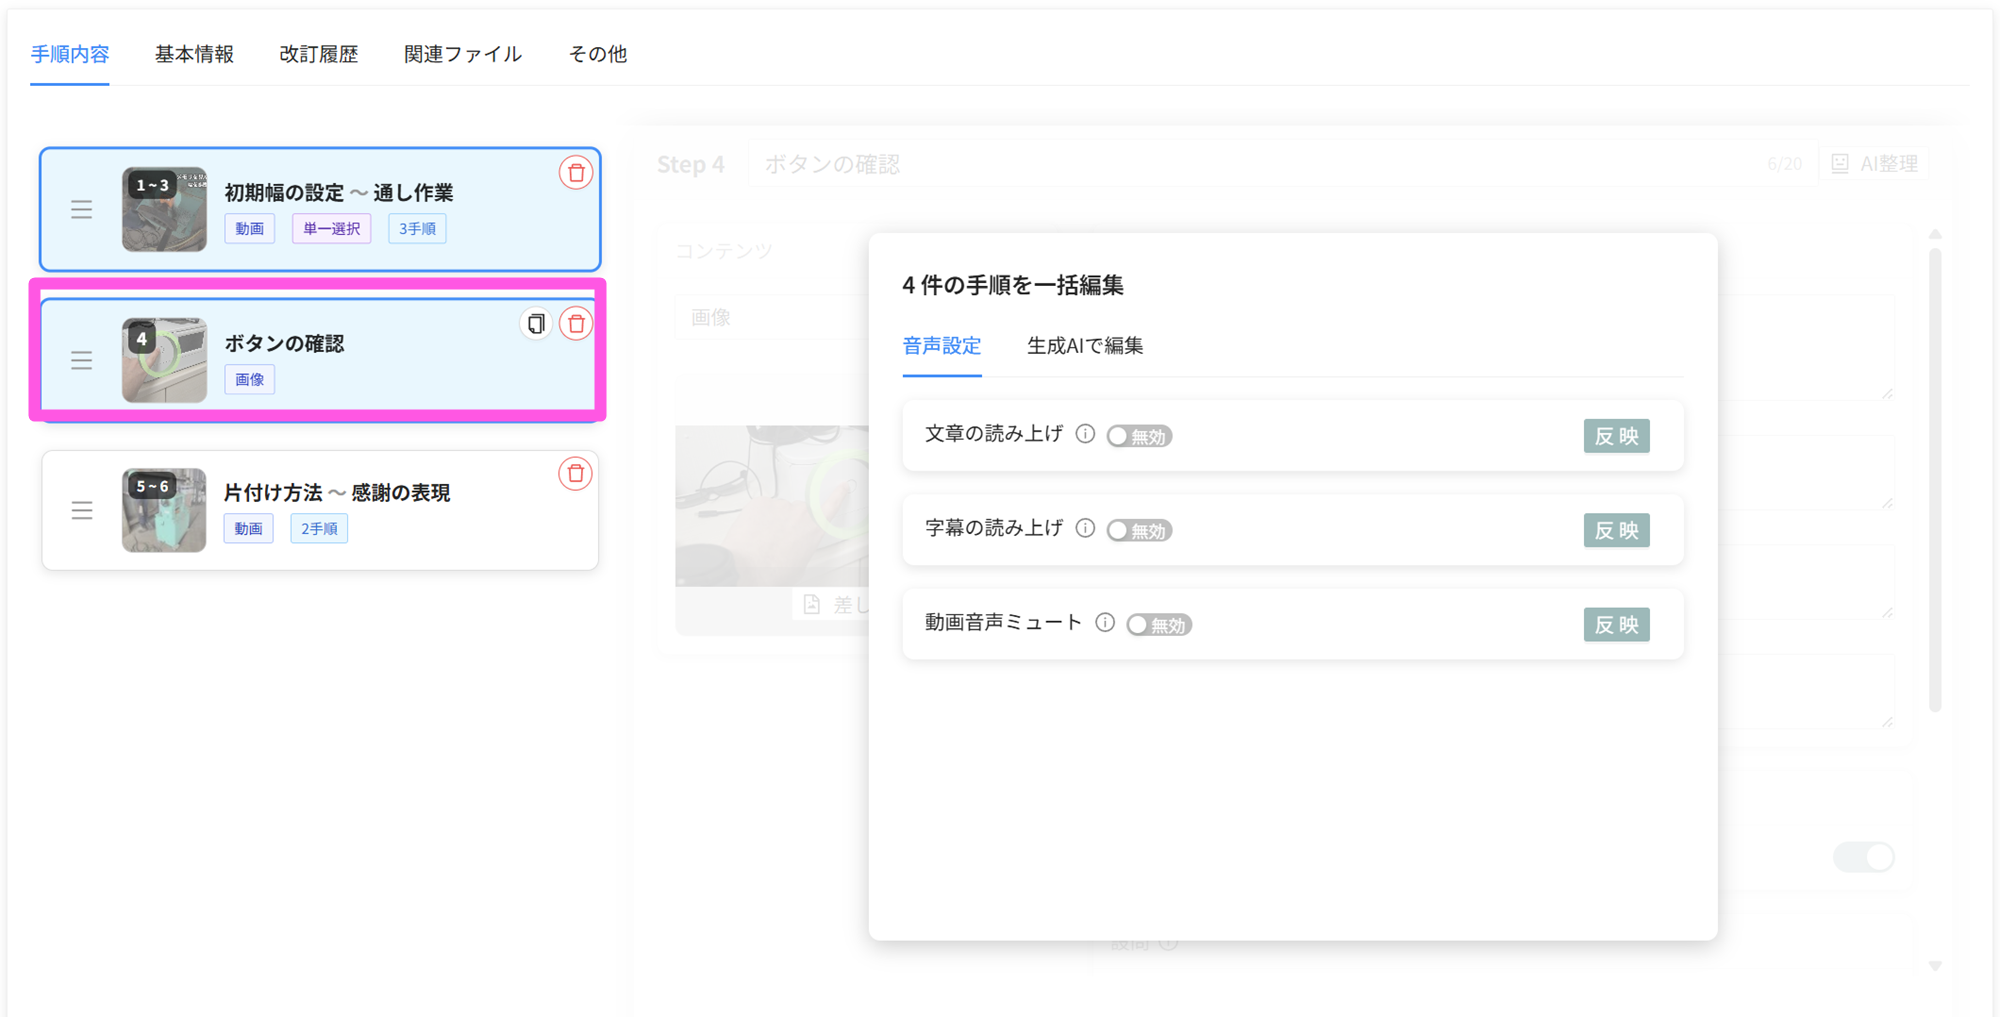The image size is (2000, 1017).
Task: Switch to the 生成AIで編集 tab
Action: pyautogui.click(x=1084, y=346)
